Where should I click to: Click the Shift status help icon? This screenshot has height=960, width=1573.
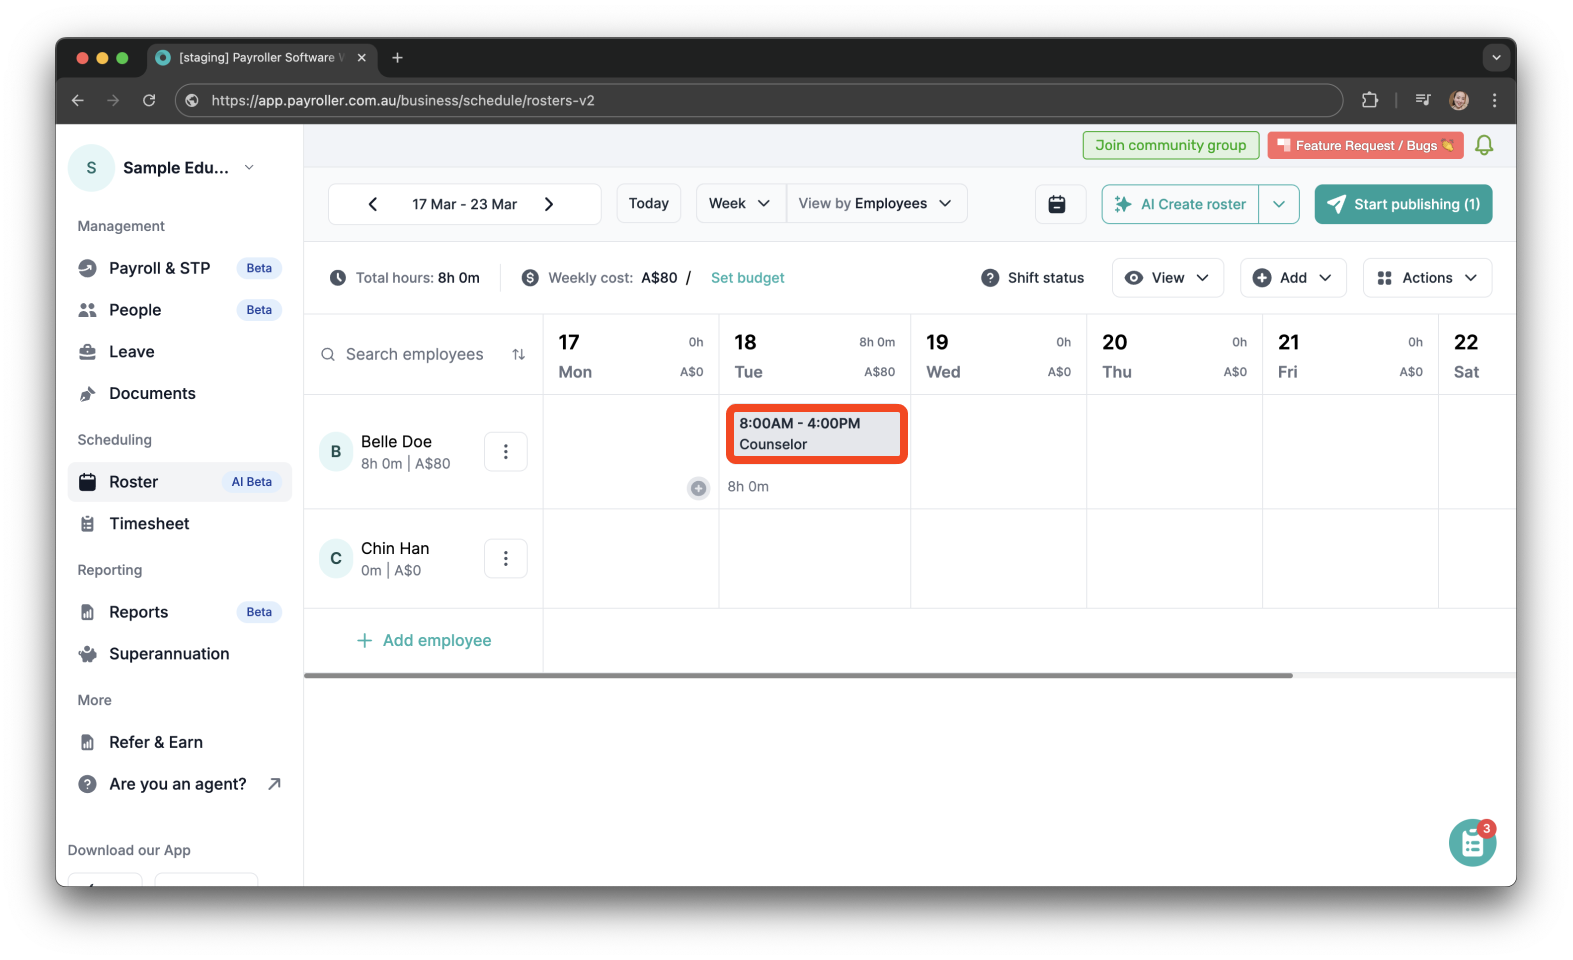tap(990, 278)
